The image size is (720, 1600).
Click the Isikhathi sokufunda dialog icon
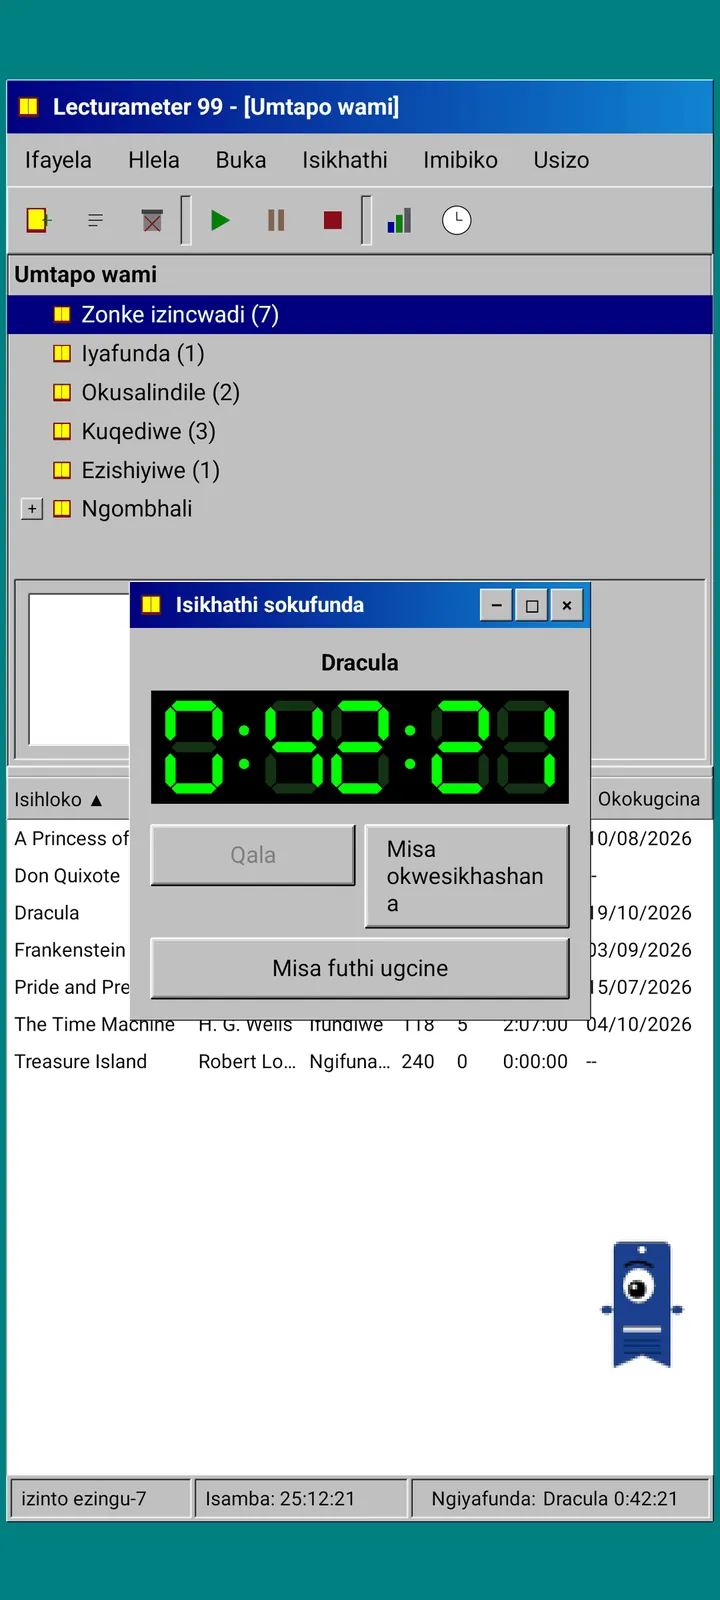(152, 605)
